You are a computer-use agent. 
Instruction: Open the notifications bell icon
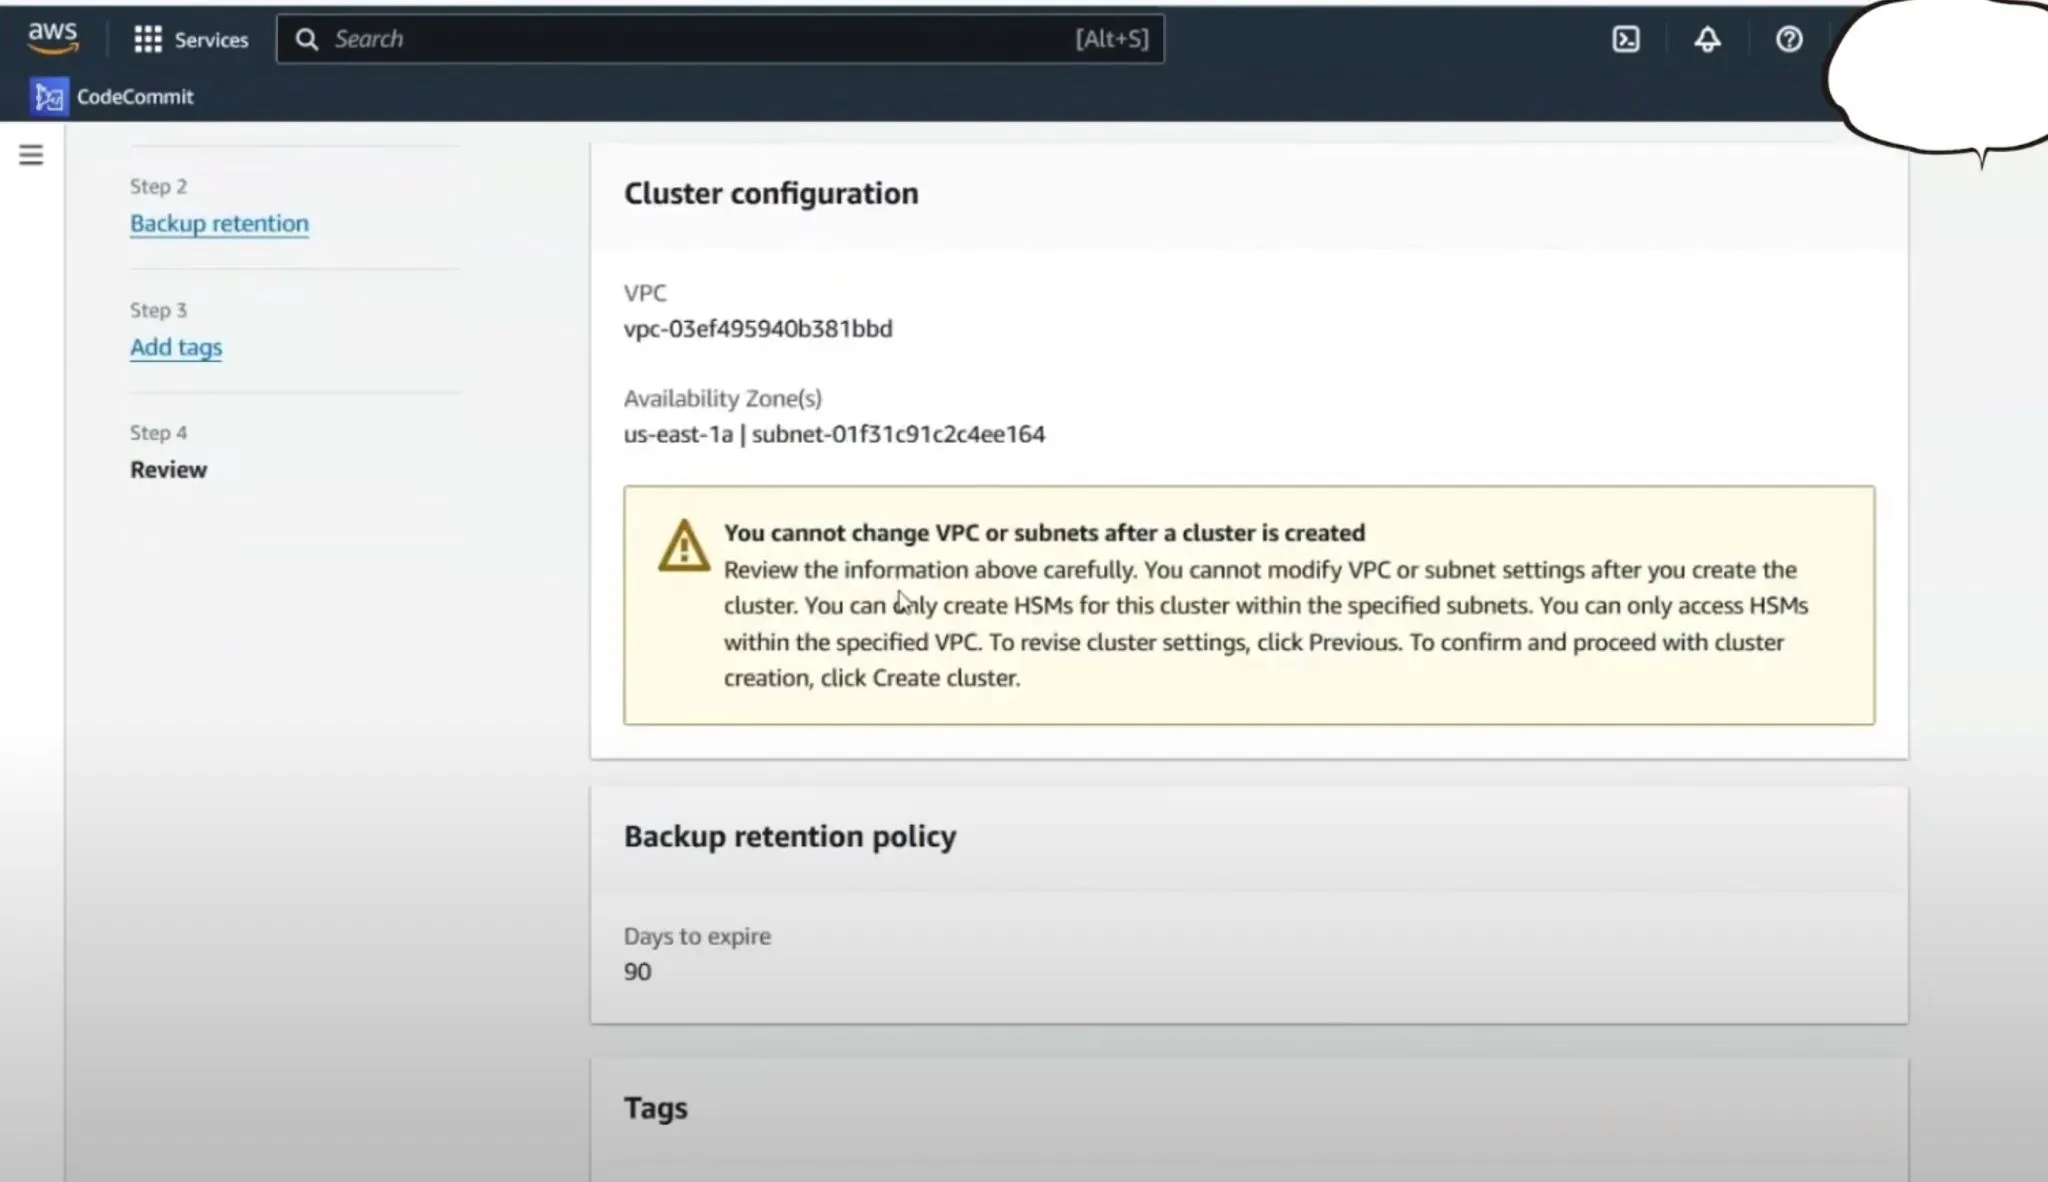(1707, 39)
